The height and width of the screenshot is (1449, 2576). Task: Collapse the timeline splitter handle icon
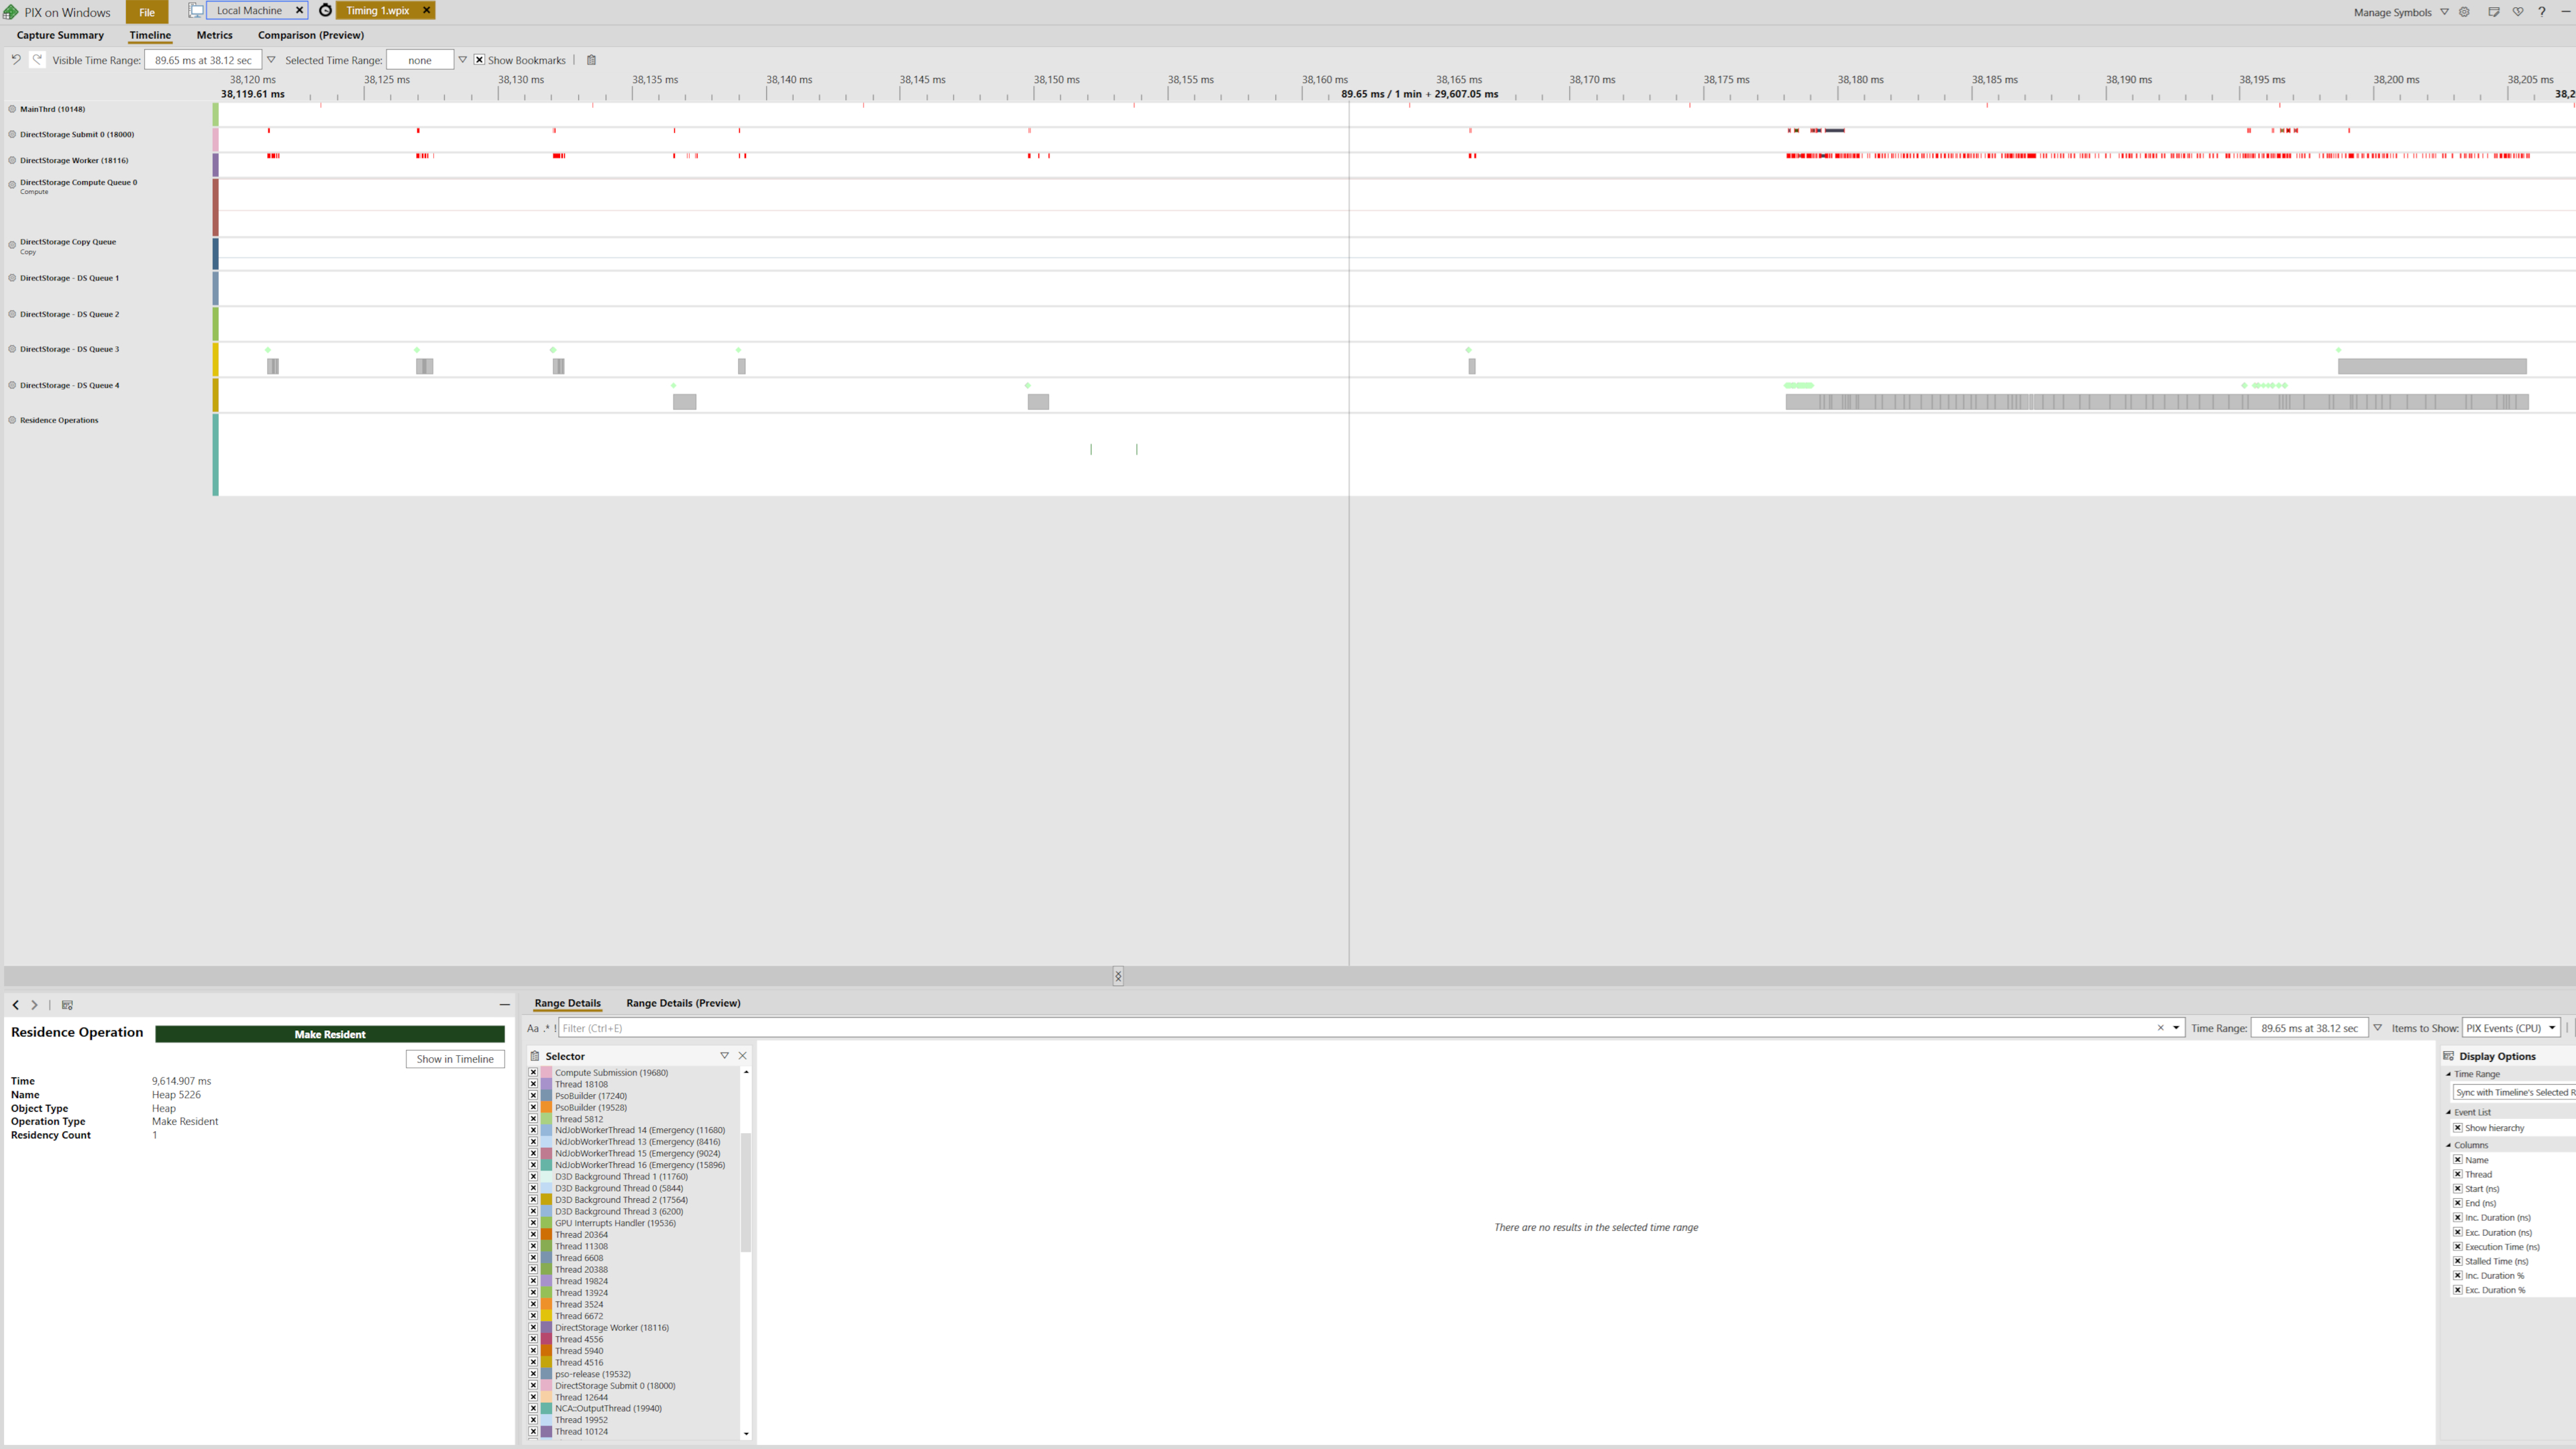(1118, 976)
